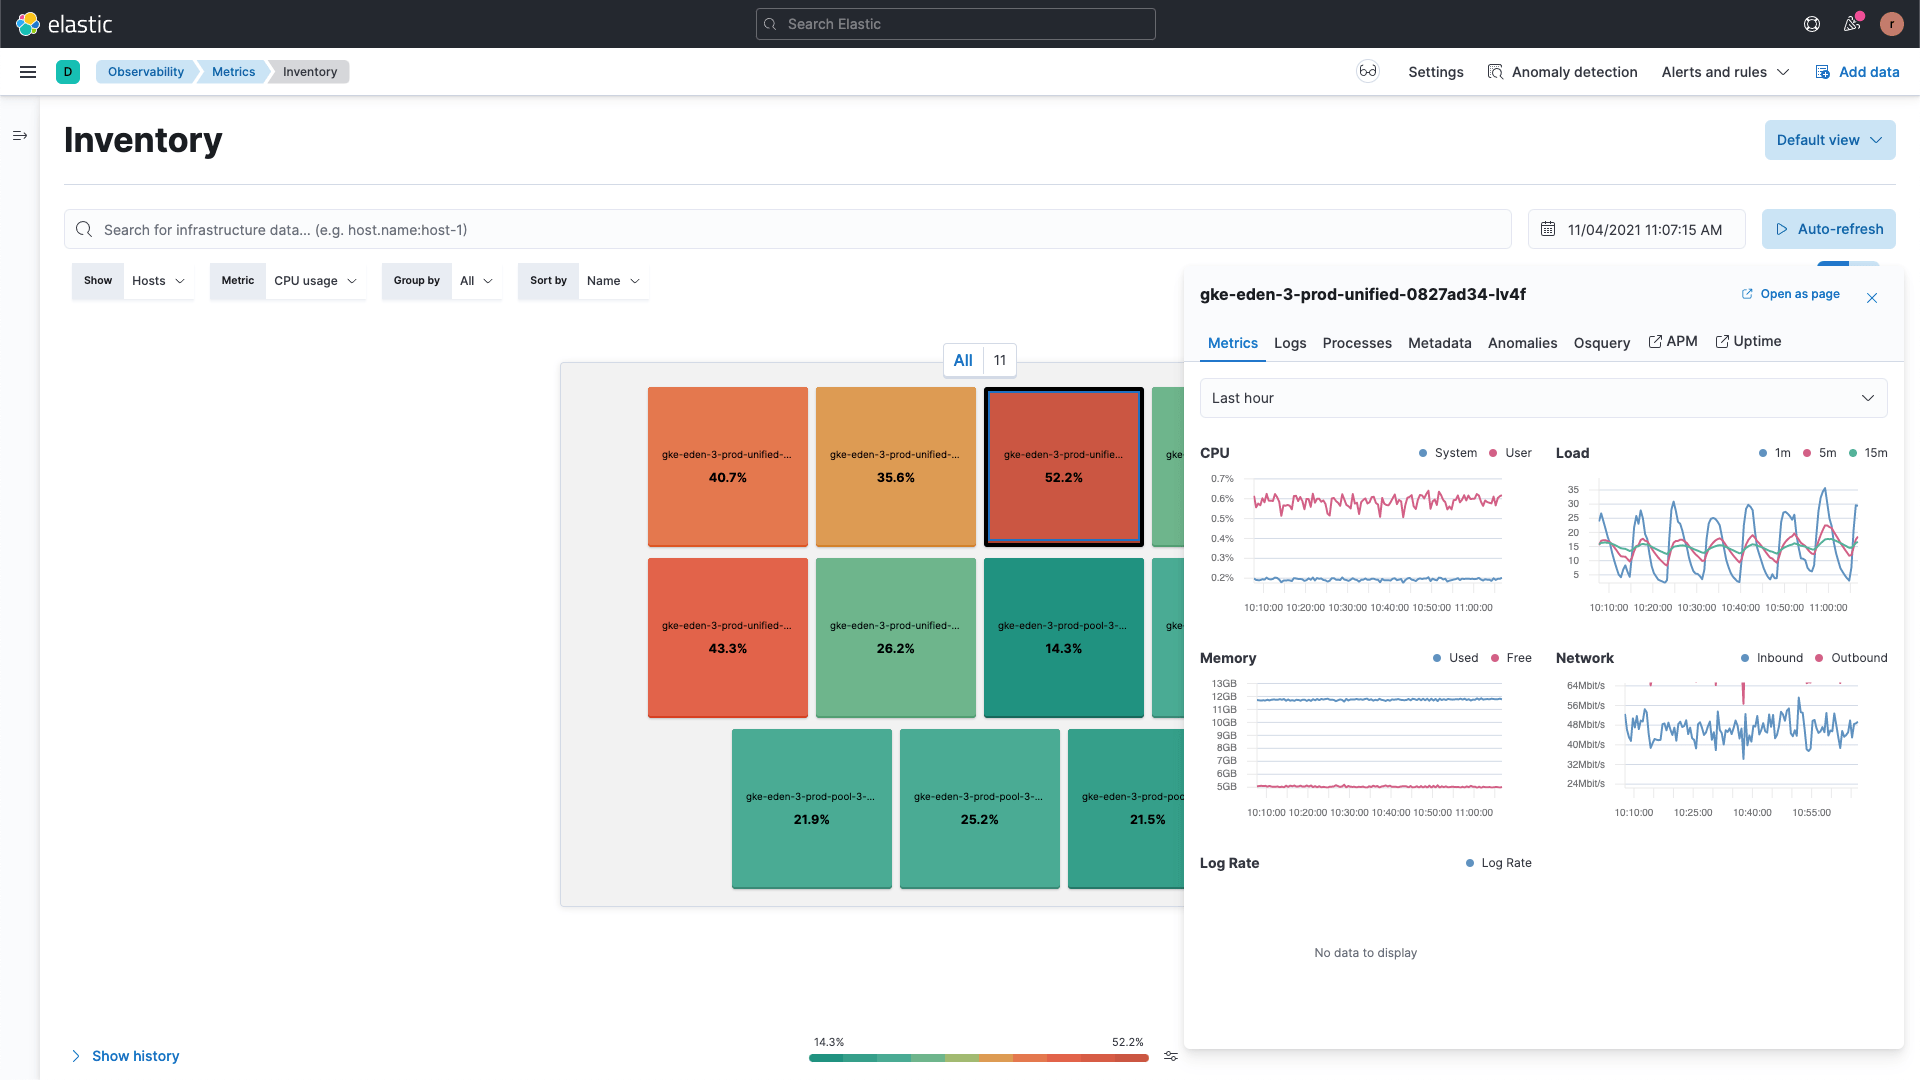Click the Open as page external link icon
The image size is (1920, 1080).
(x=1746, y=293)
